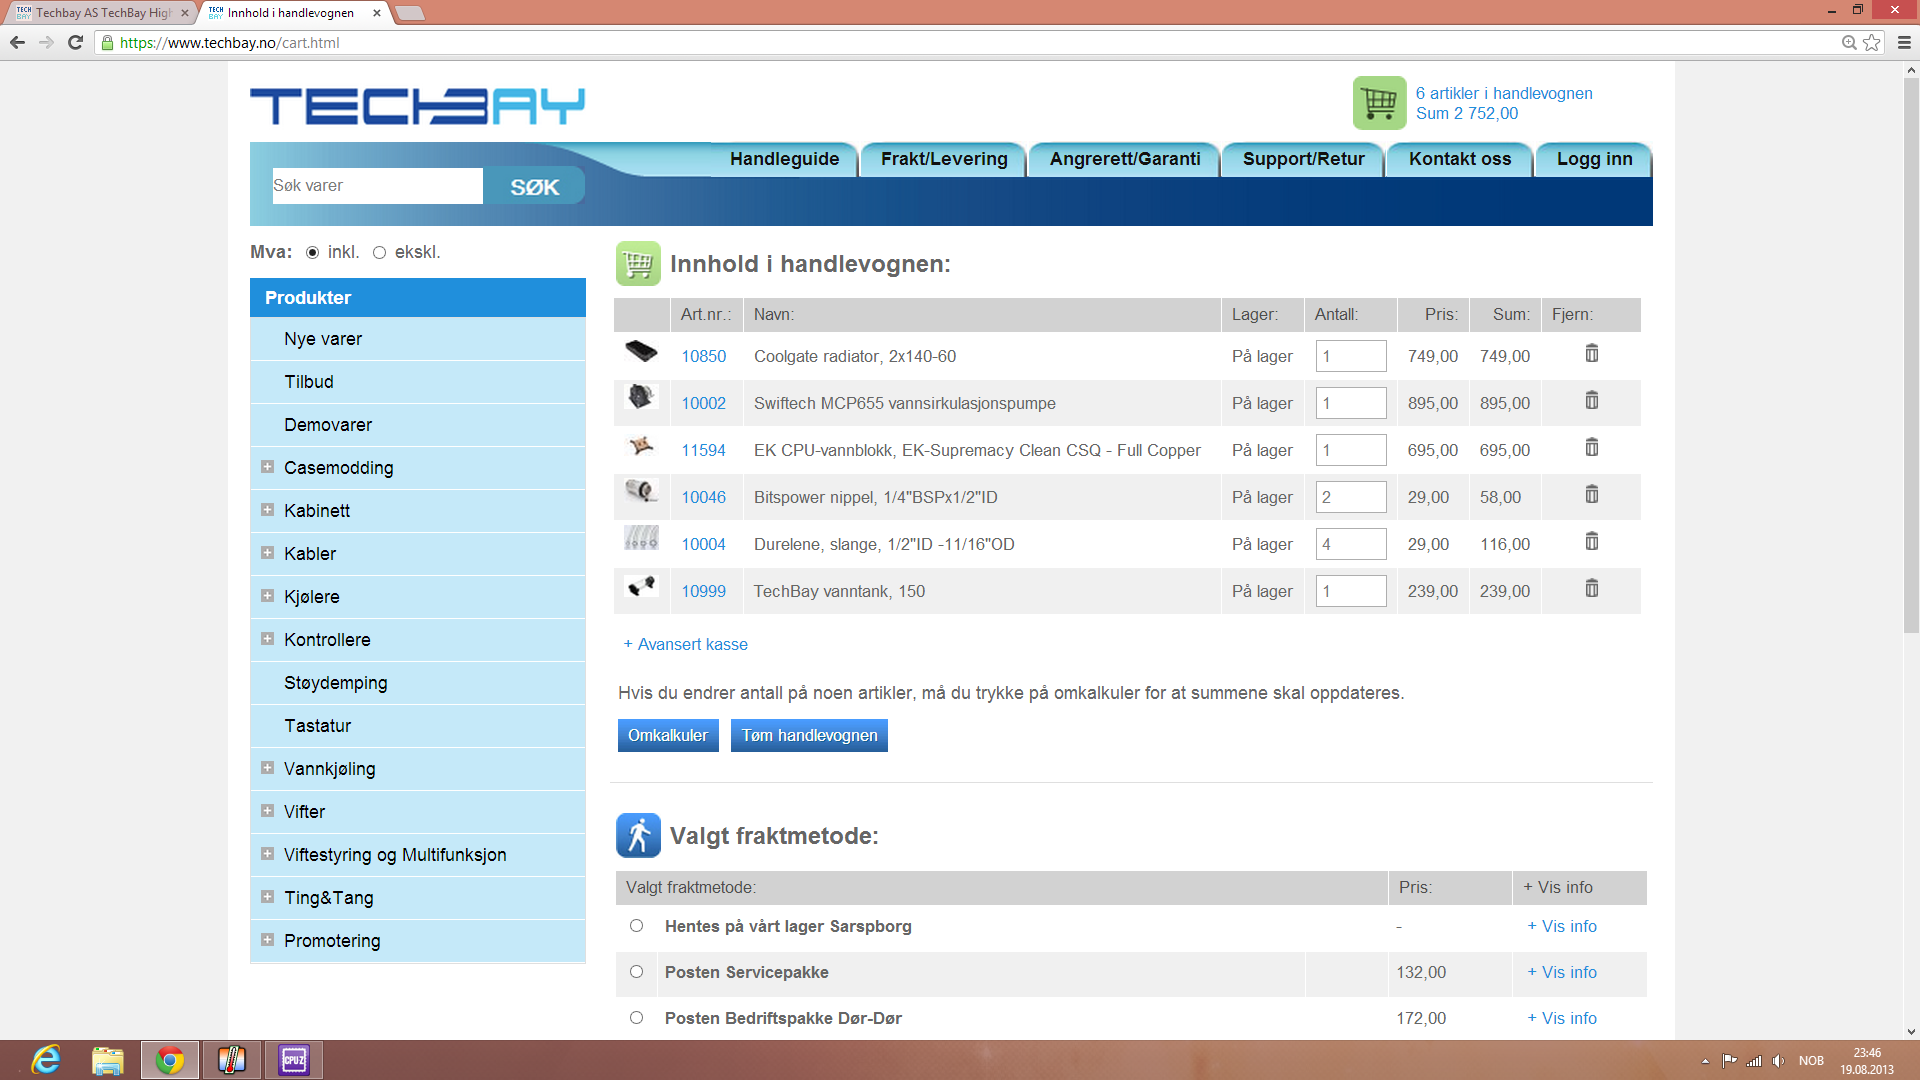Open the Angrerett/Garanti tab
This screenshot has height=1080, width=1920.
point(1125,159)
